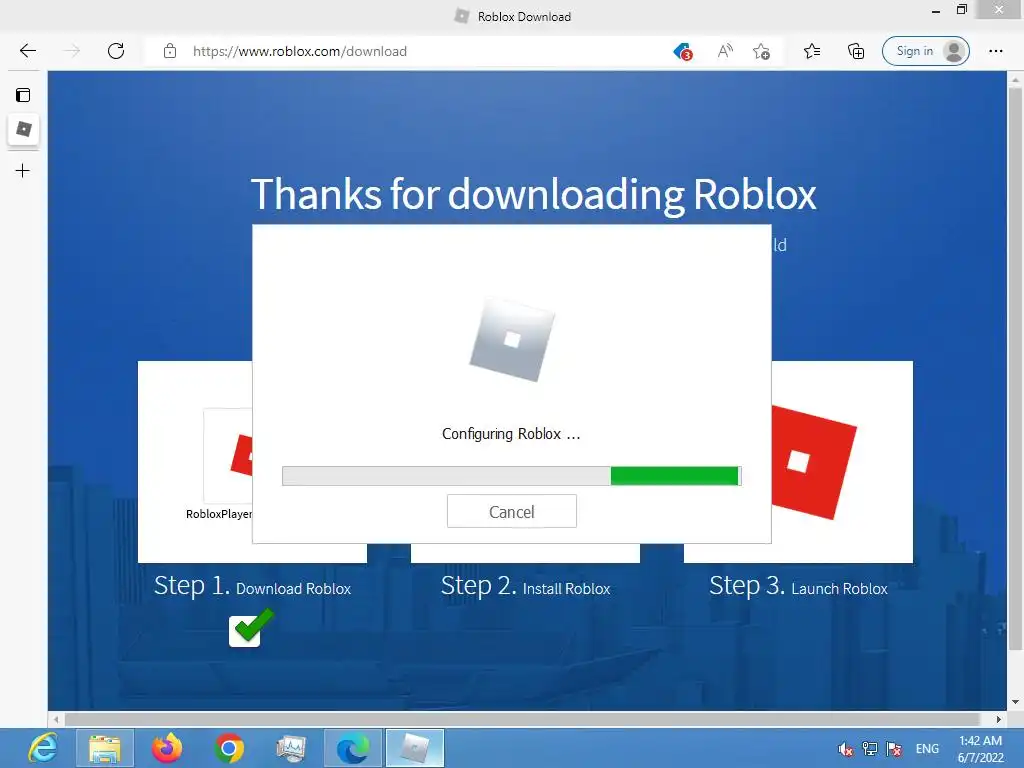Go back to the previous page
Image resolution: width=1024 pixels, height=768 pixels.
pos(27,51)
